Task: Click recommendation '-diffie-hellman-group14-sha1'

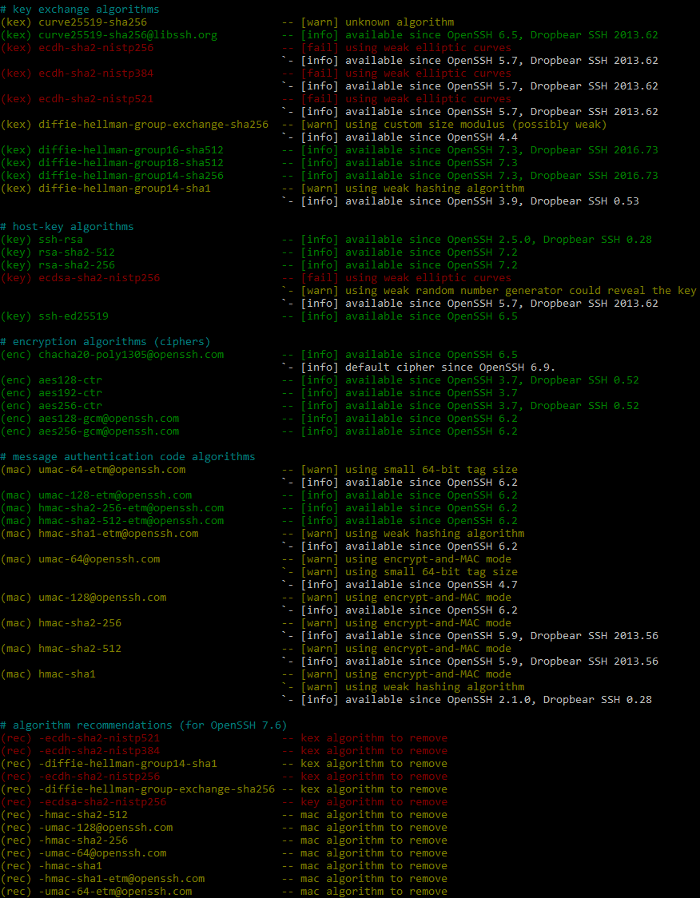Action: coord(128,763)
